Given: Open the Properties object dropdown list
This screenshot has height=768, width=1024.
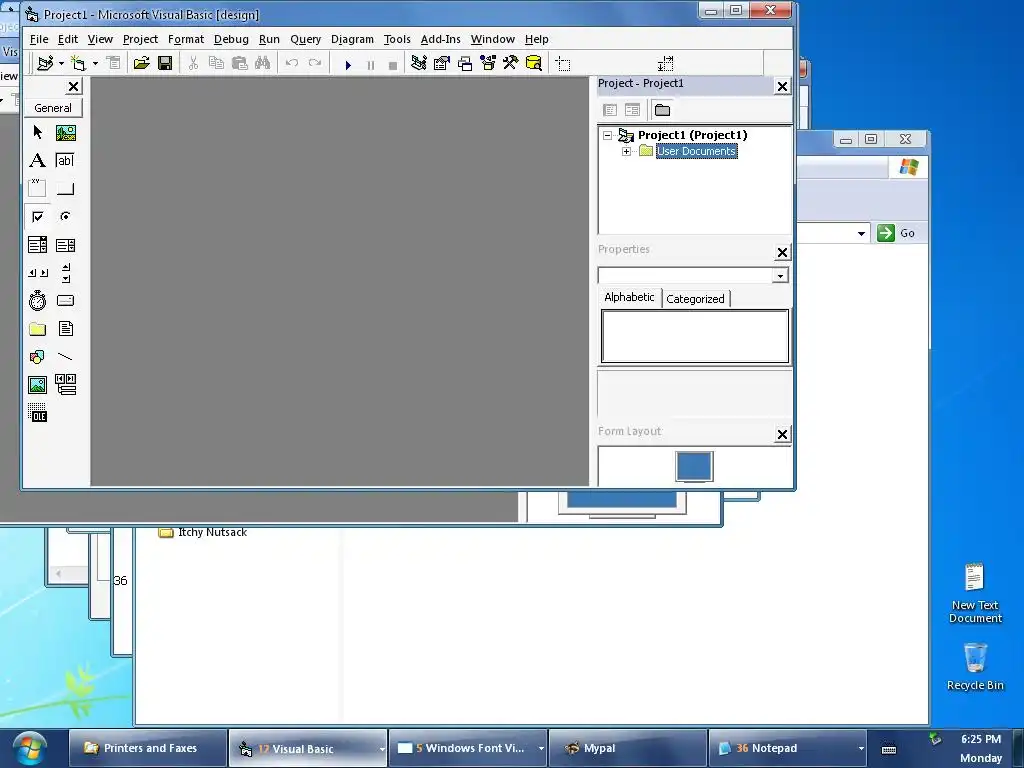Looking at the screenshot, I should click(x=780, y=276).
